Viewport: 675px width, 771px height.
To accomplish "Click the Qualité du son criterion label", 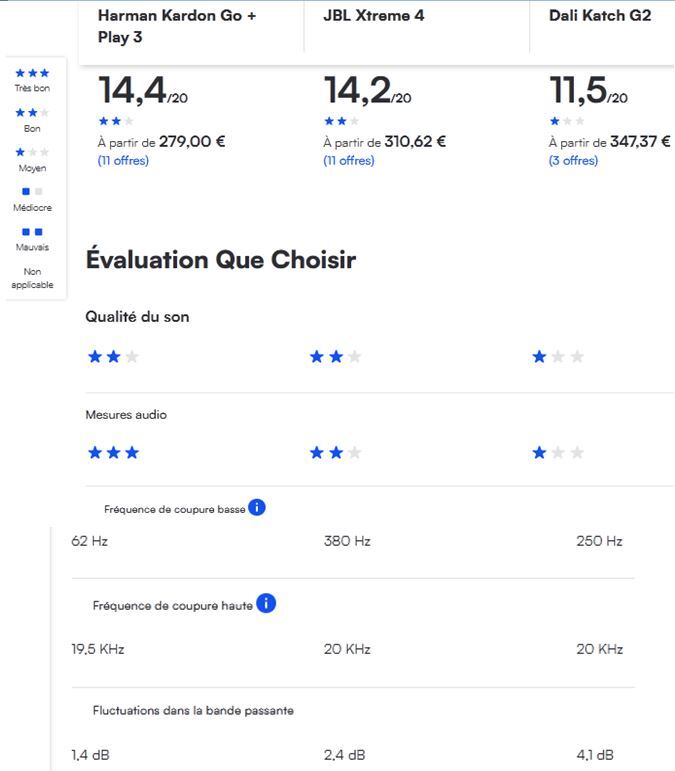I will click(138, 317).
